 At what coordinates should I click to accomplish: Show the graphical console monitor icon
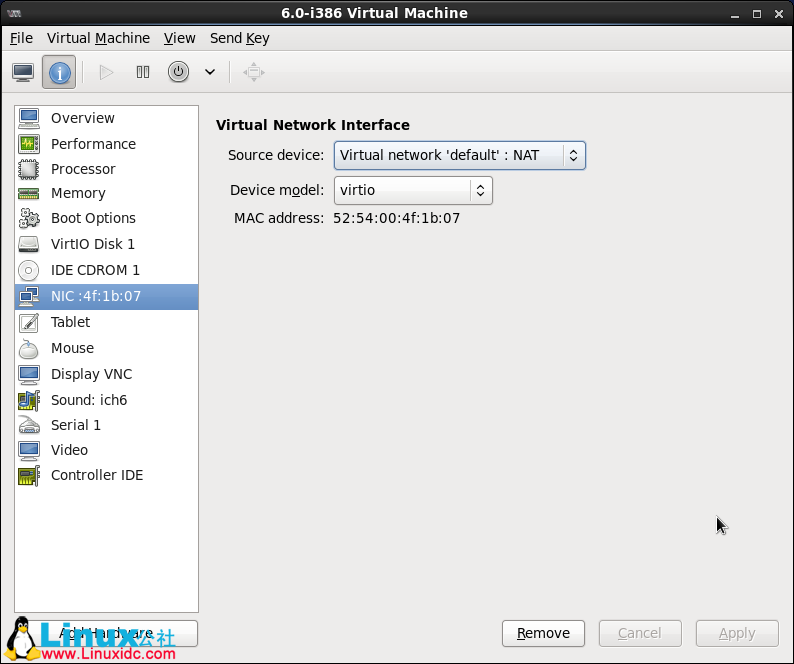coord(23,72)
